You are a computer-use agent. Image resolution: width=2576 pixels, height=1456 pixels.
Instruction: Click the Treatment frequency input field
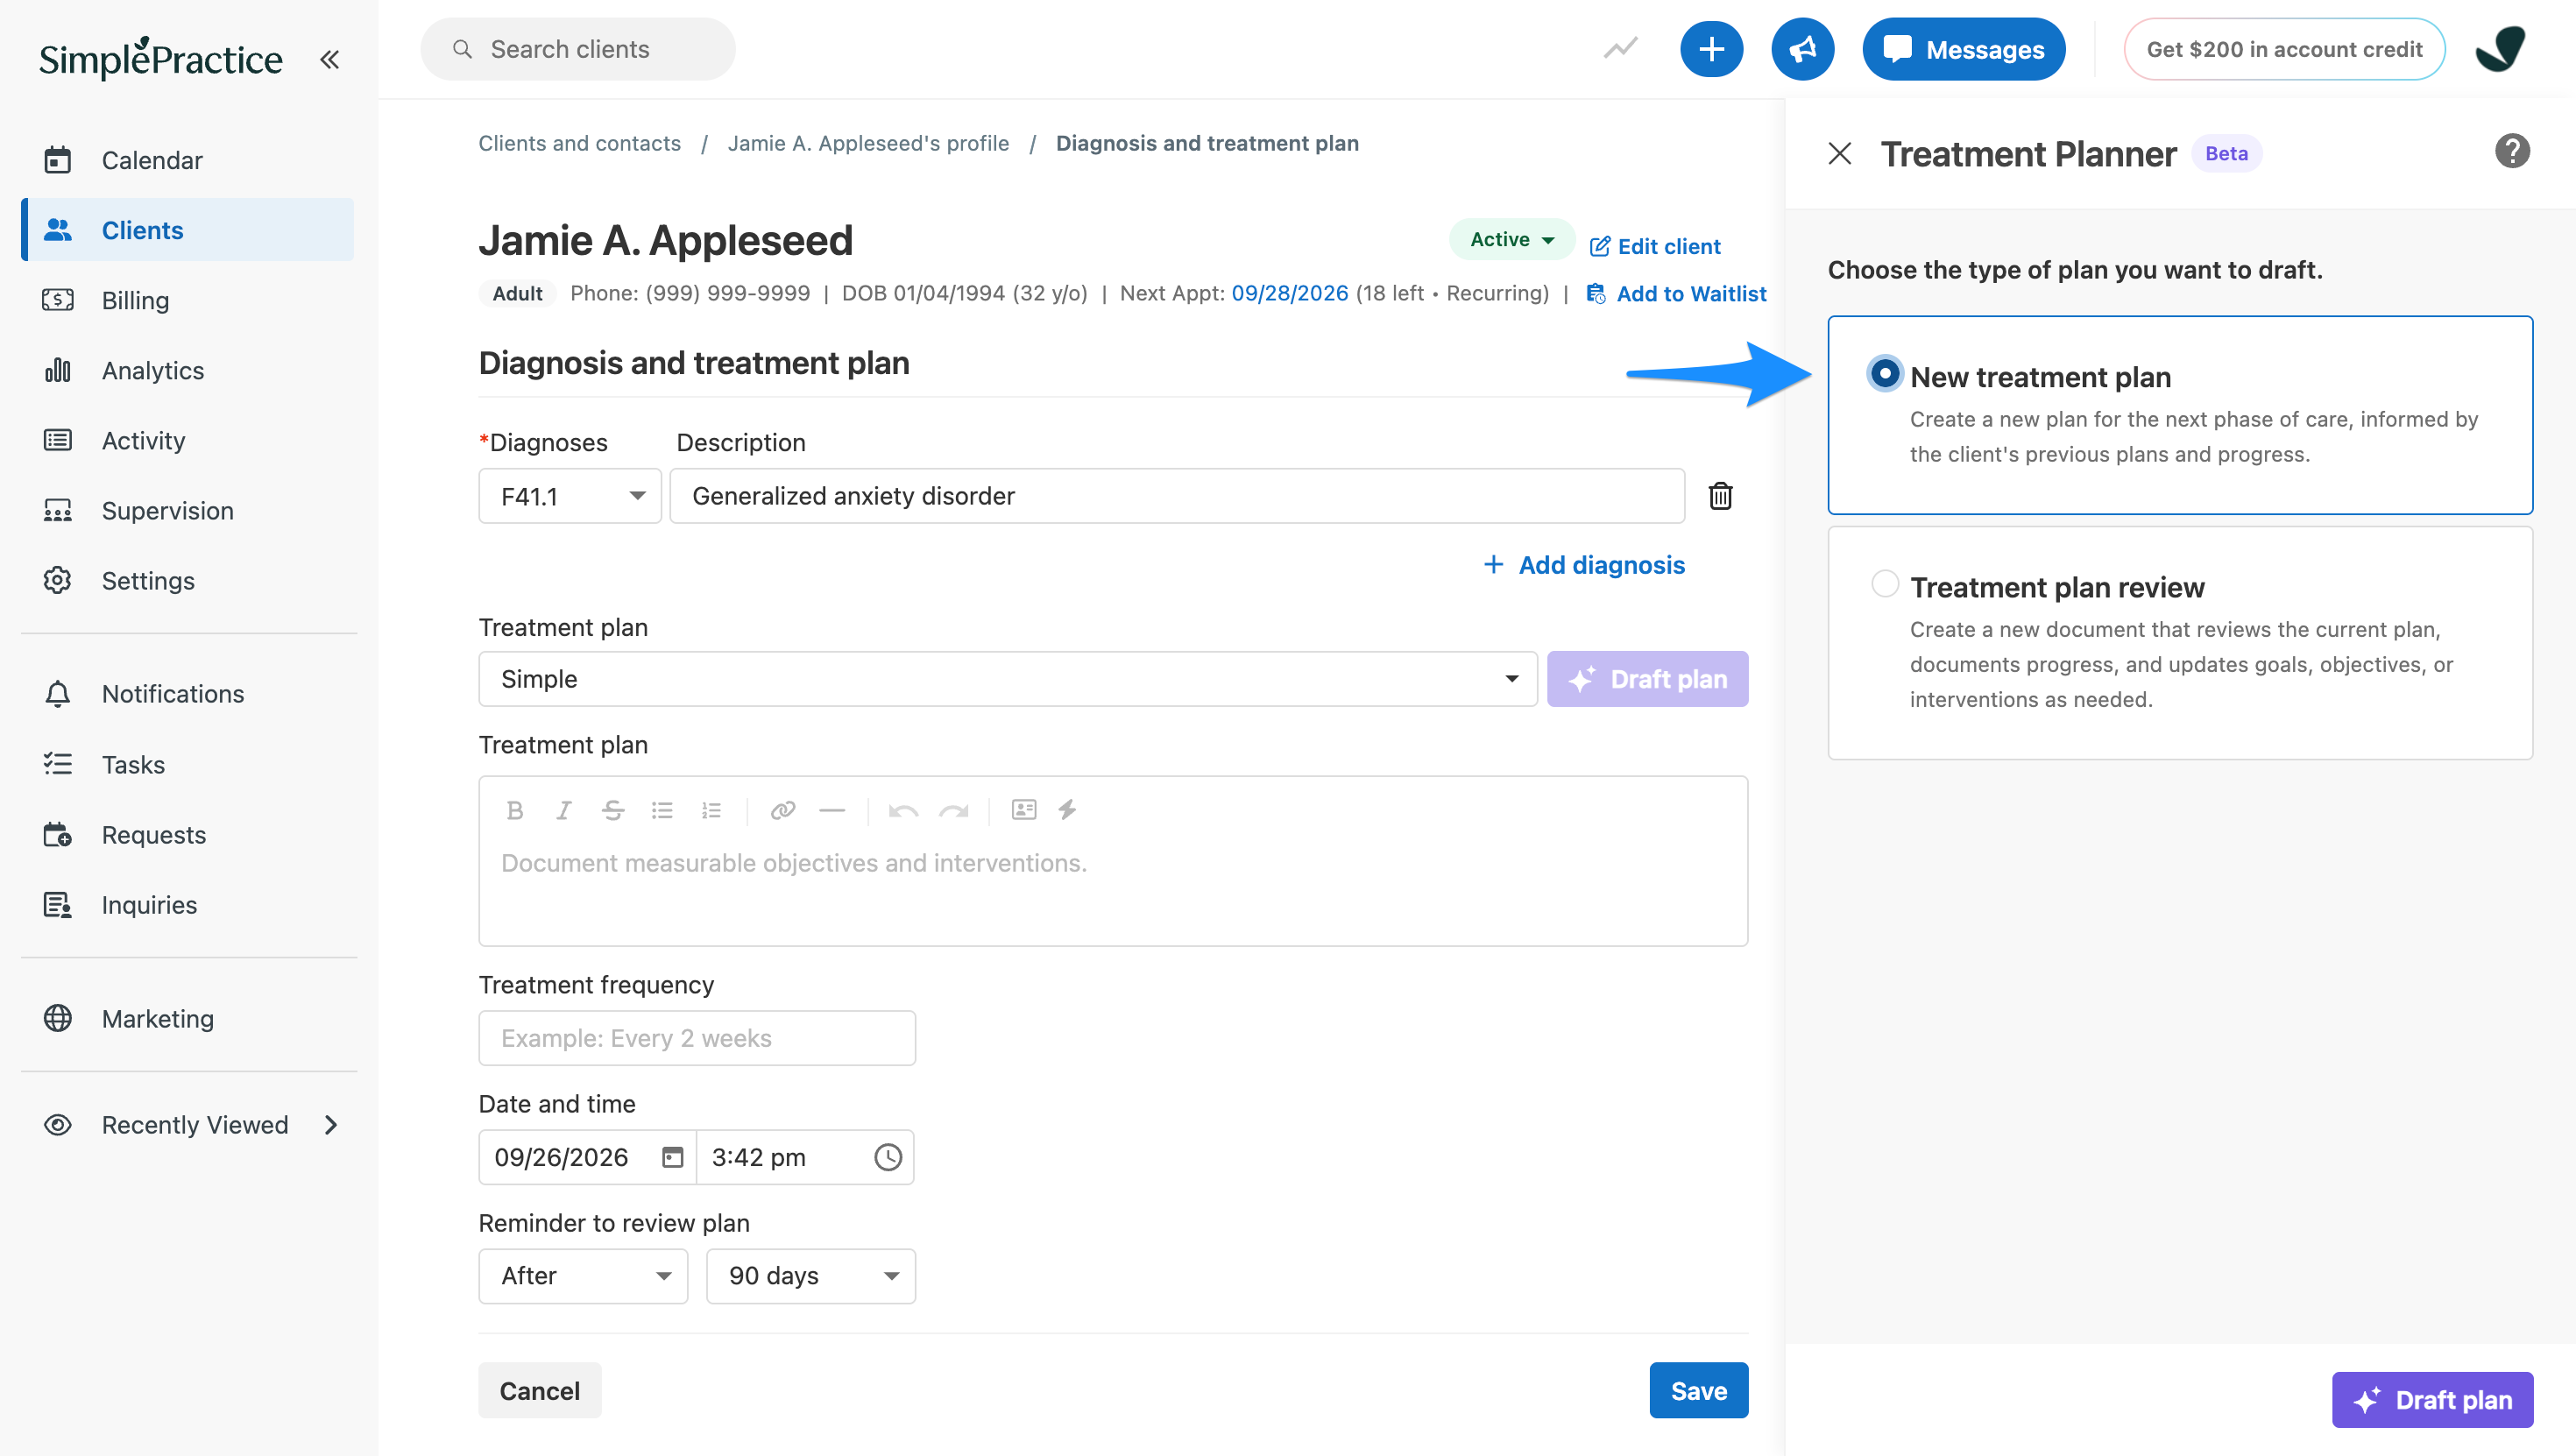pyautogui.click(x=697, y=1038)
